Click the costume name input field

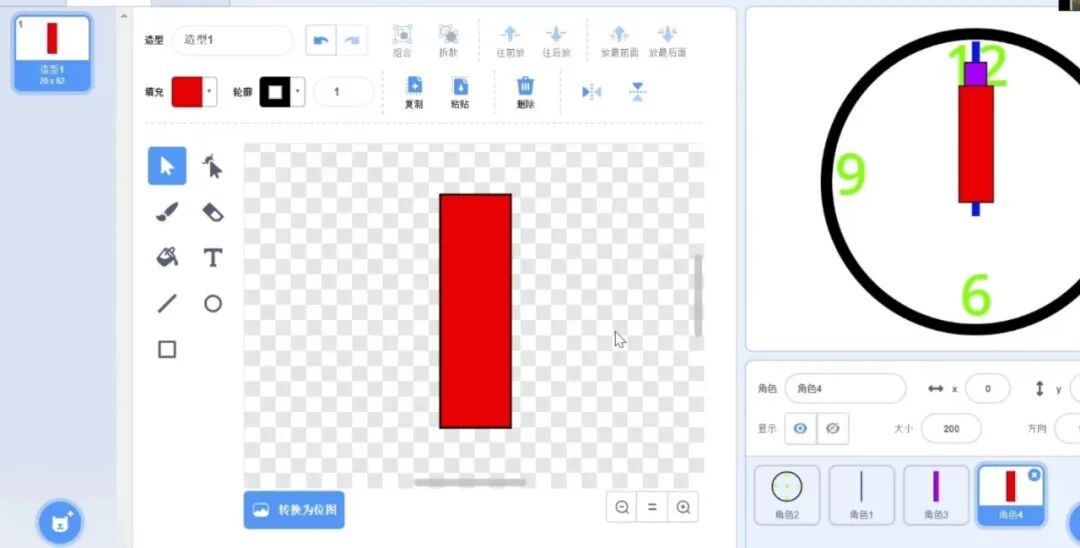point(232,40)
